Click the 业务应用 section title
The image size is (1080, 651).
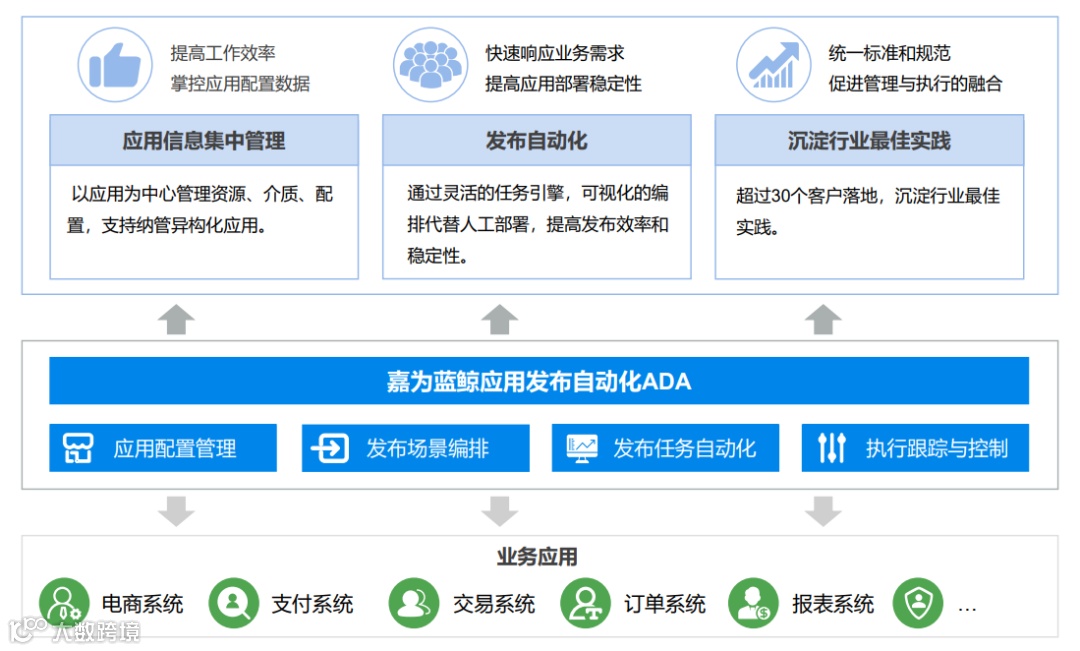[x=537, y=556]
